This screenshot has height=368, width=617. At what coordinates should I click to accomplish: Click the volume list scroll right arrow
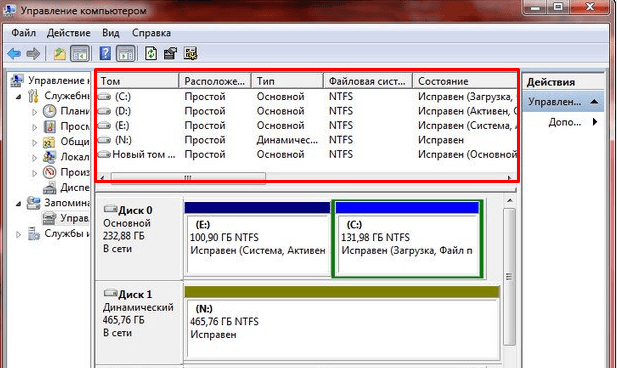(510, 178)
